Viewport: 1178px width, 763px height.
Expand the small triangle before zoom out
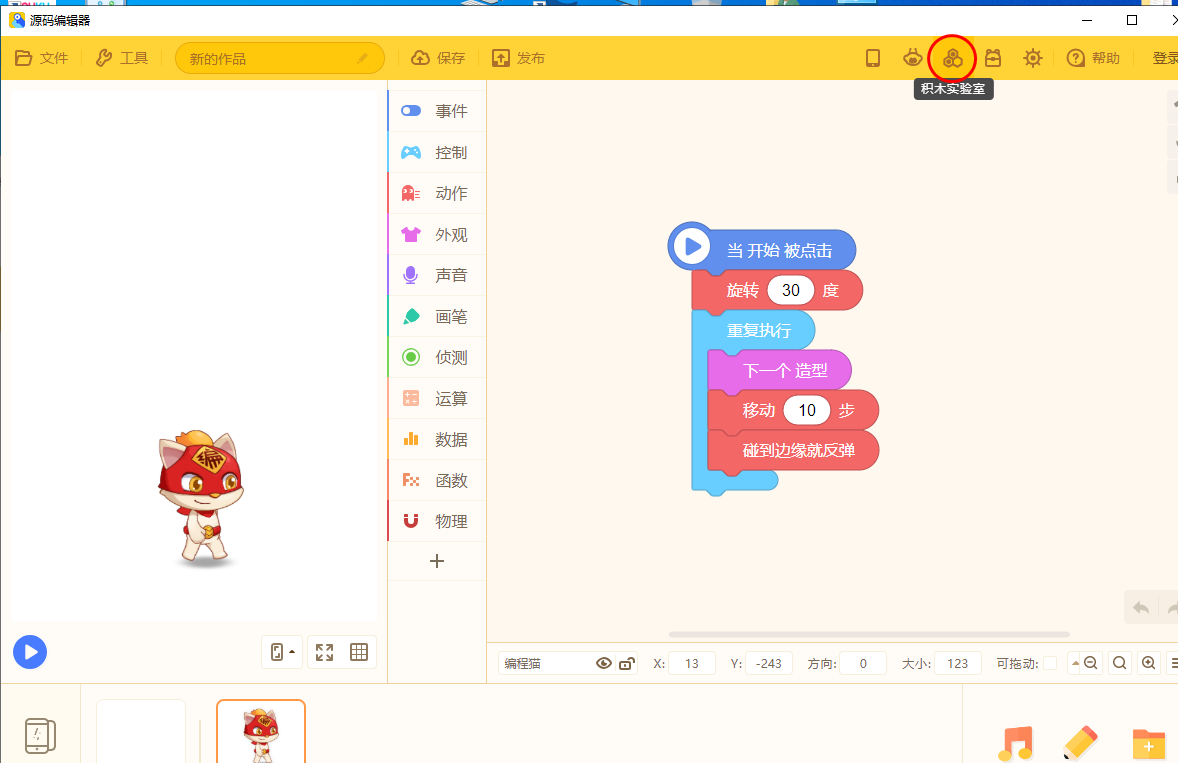click(1075, 663)
